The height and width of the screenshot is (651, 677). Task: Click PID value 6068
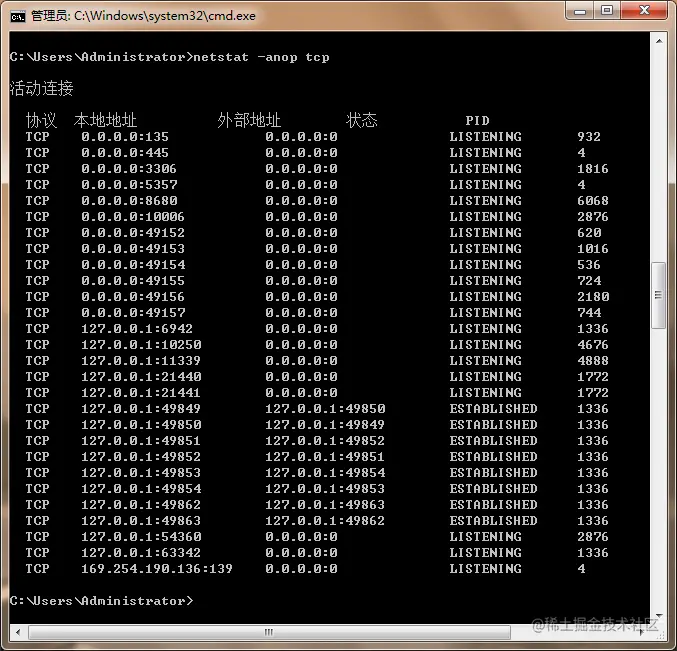593,201
